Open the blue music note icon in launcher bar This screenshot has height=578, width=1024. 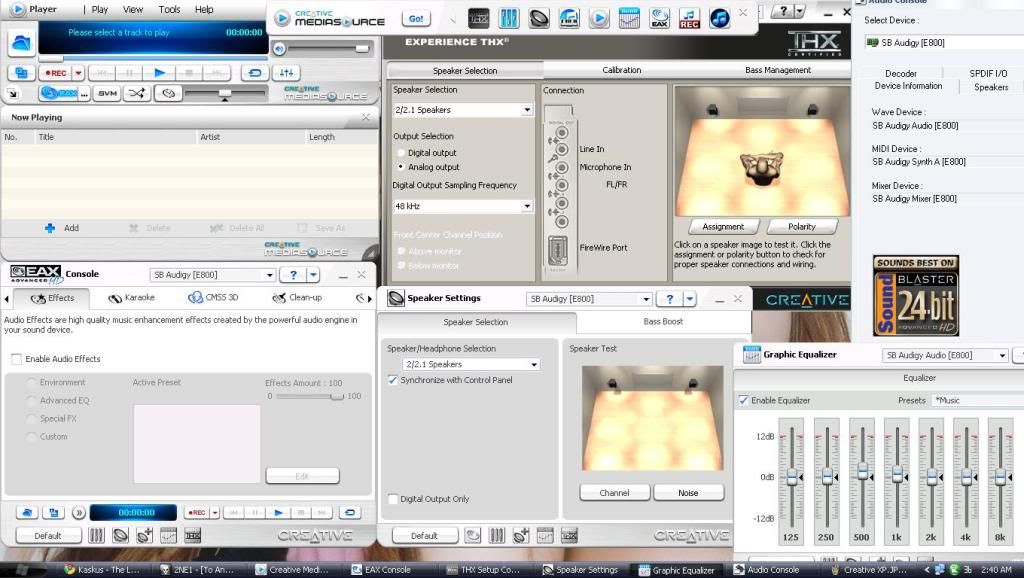(x=720, y=18)
